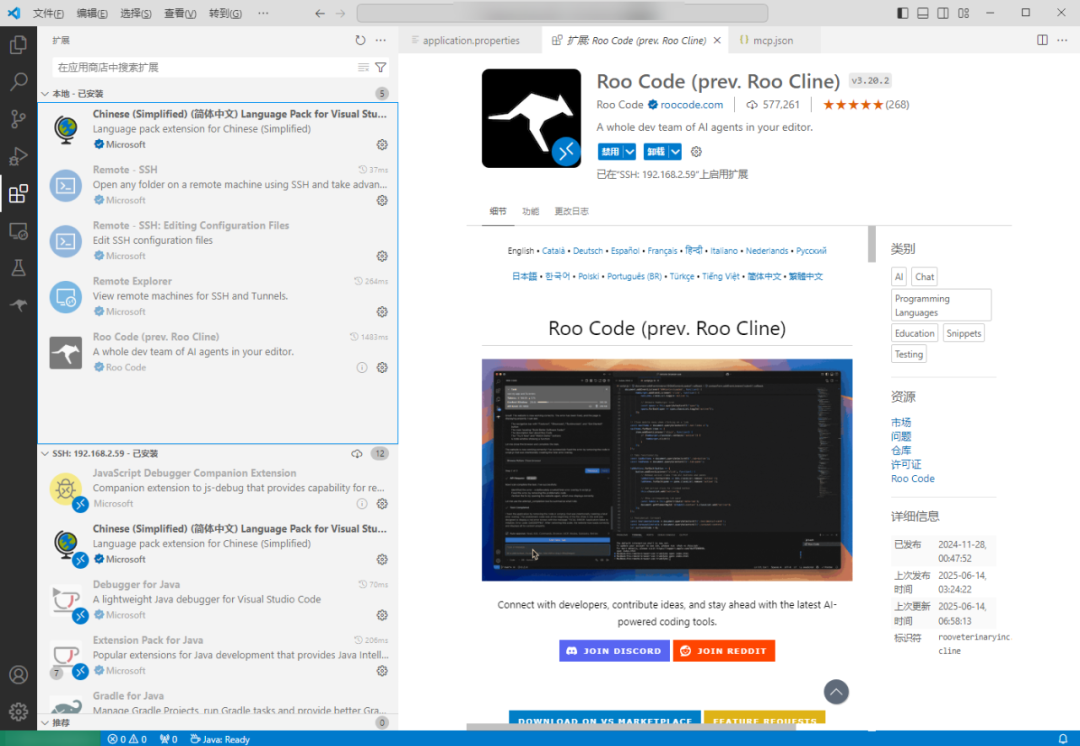The height and width of the screenshot is (746, 1080).
Task: Toggle secondary sidebar layout button
Action: [x=943, y=13]
